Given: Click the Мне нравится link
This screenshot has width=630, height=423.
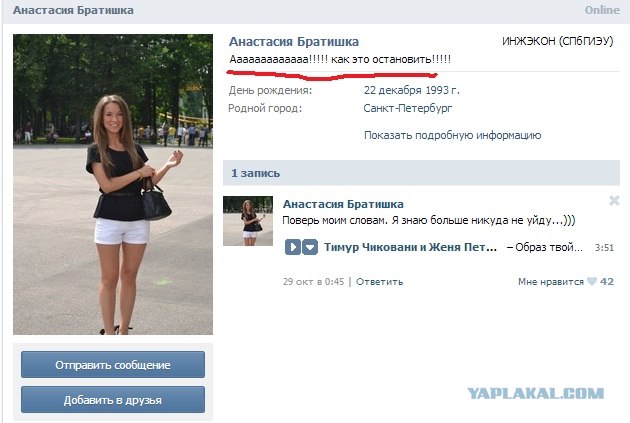Looking at the screenshot, I should (x=550, y=282).
